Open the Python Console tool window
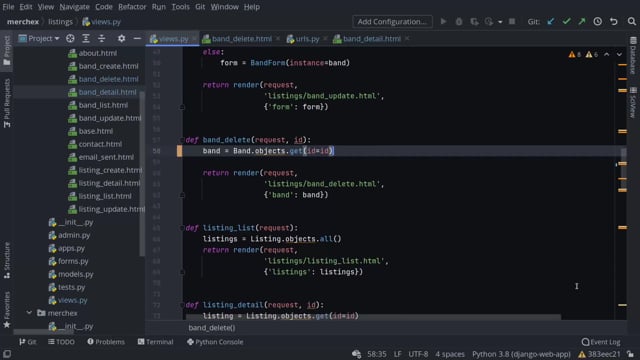The image size is (640, 360). coord(215,342)
